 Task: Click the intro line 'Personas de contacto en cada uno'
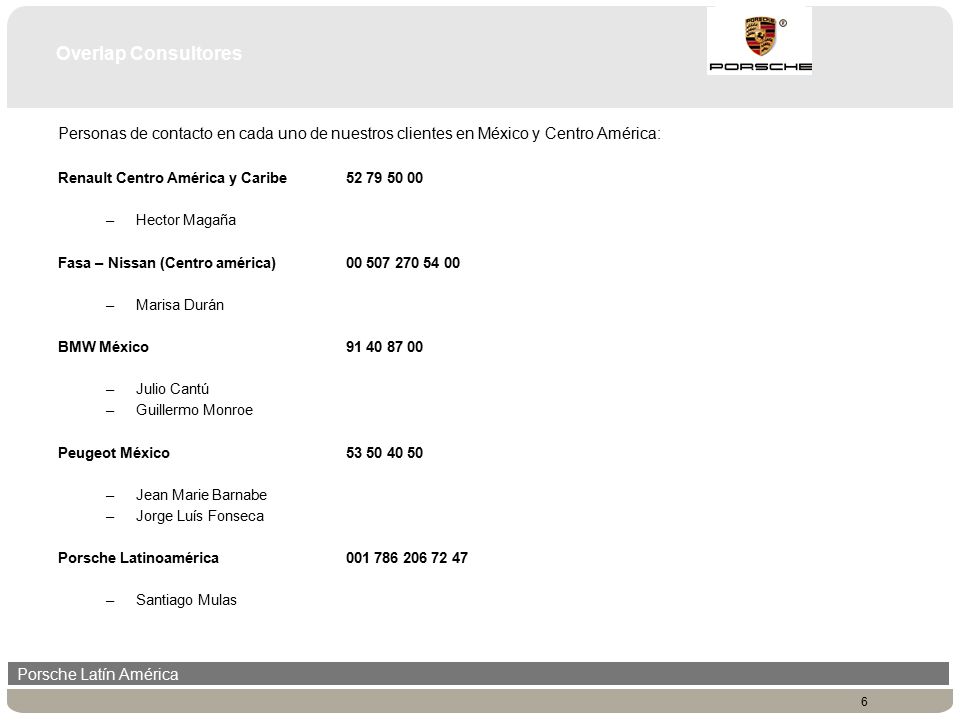pos(359,133)
